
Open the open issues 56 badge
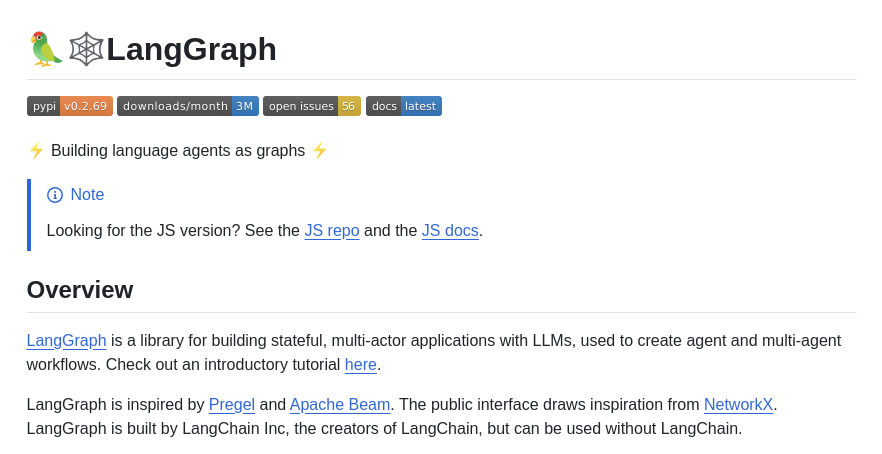tap(311, 106)
